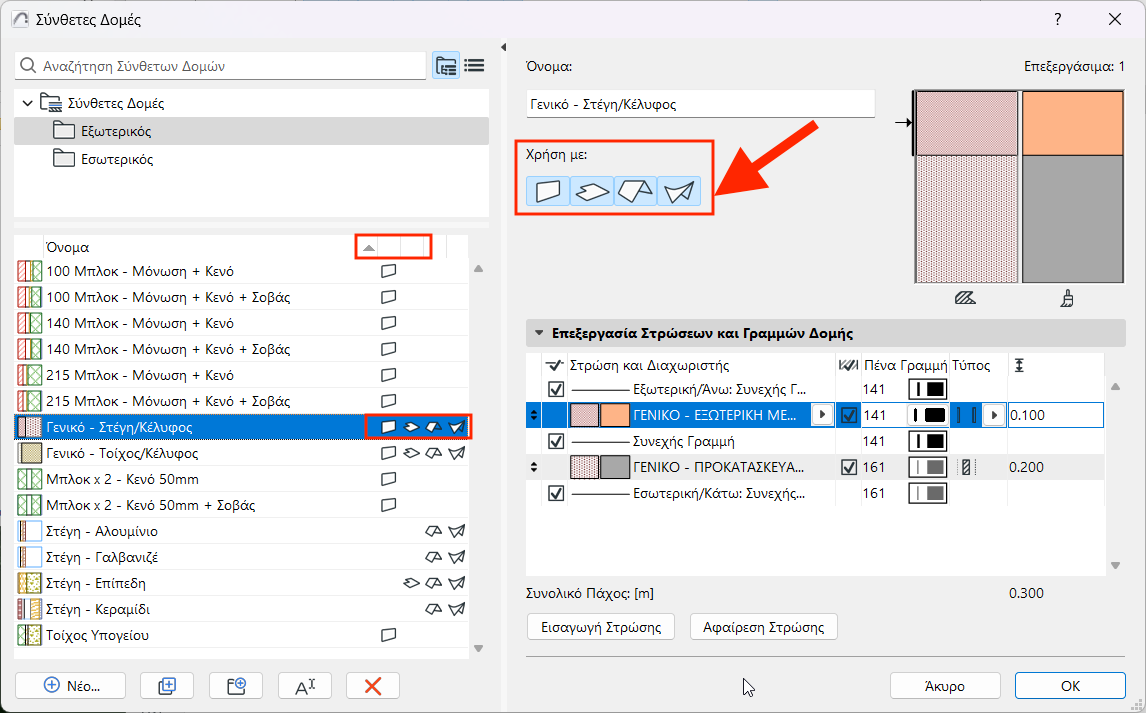Toggle hatch checkbox in ΓΕΝΙΚΟ - ΠΡΟΚΑΤΑΣΚΕΥΑ row

849,467
